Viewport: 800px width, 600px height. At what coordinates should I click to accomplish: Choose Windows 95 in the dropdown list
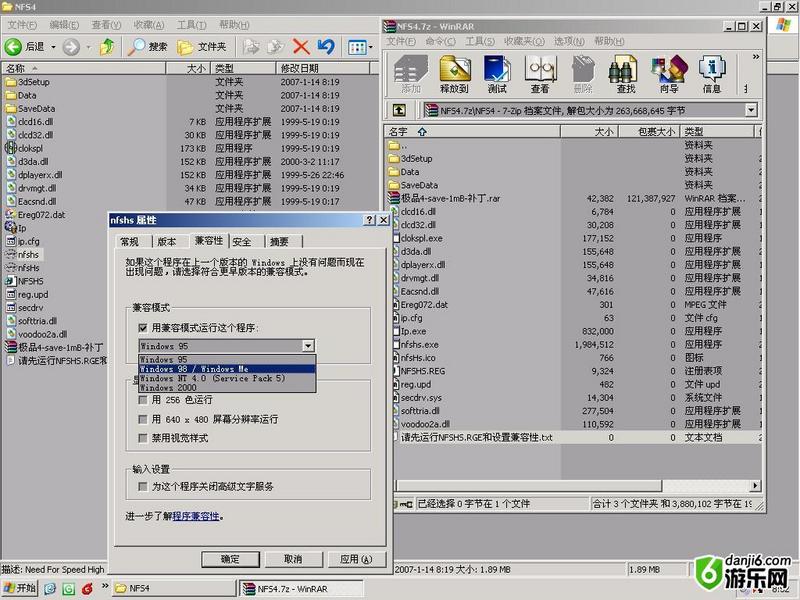coord(227,360)
